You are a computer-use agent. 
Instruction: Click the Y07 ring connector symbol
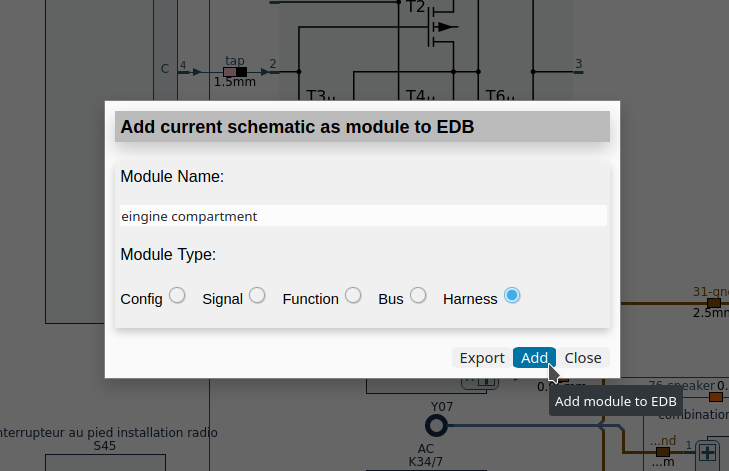[x=437, y=426]
